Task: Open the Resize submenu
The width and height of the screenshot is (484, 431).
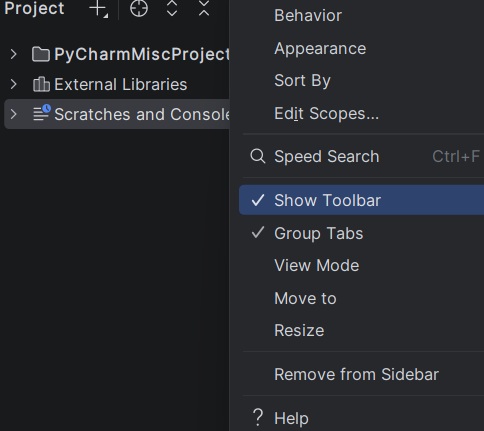Action: (x=361, y=330)
